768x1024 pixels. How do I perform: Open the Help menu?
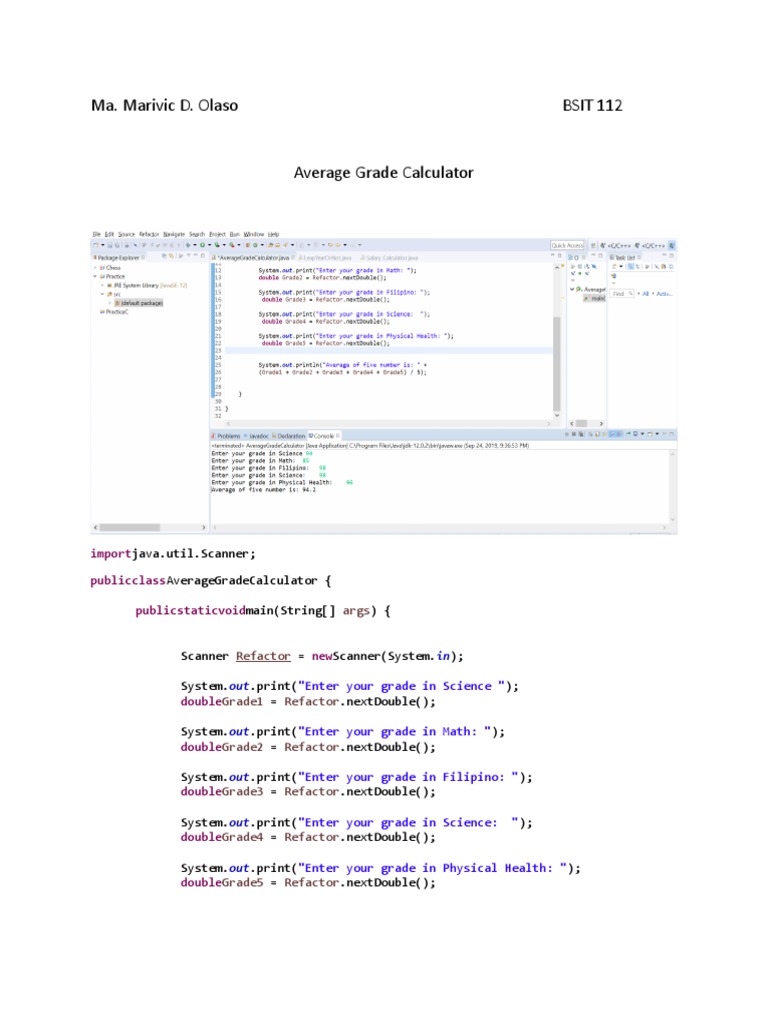click(x=274, y=234)
